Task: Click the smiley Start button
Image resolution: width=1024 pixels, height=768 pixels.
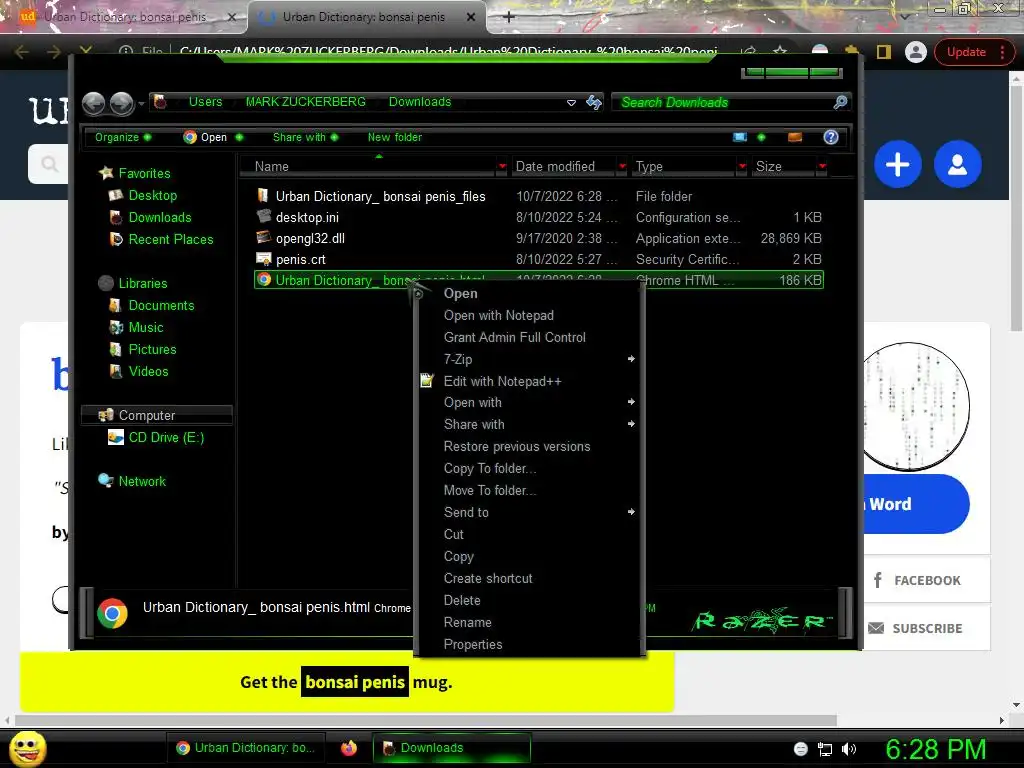Action: [27, 748]
